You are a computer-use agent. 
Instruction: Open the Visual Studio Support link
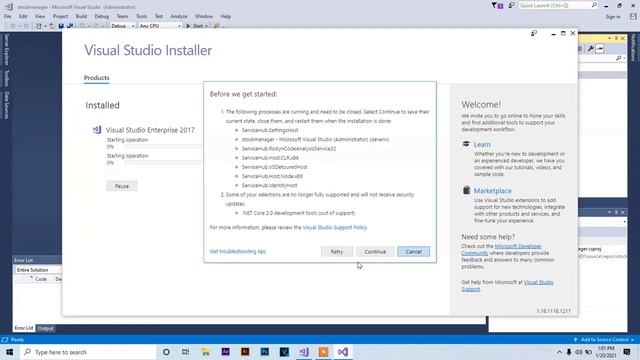[507, 286]
